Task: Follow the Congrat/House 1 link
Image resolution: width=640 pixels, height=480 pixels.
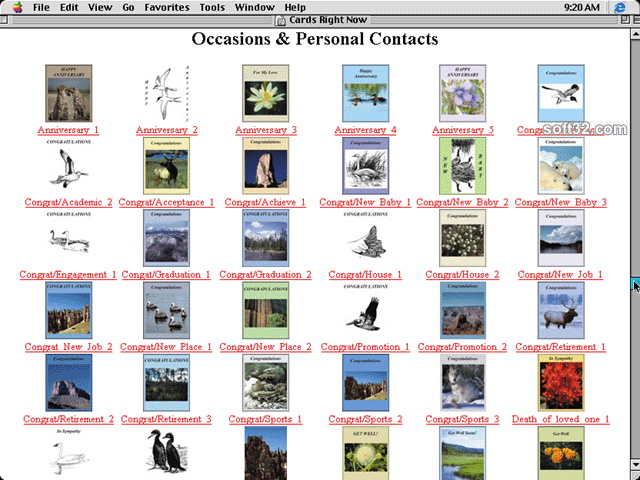Action: 365,275
